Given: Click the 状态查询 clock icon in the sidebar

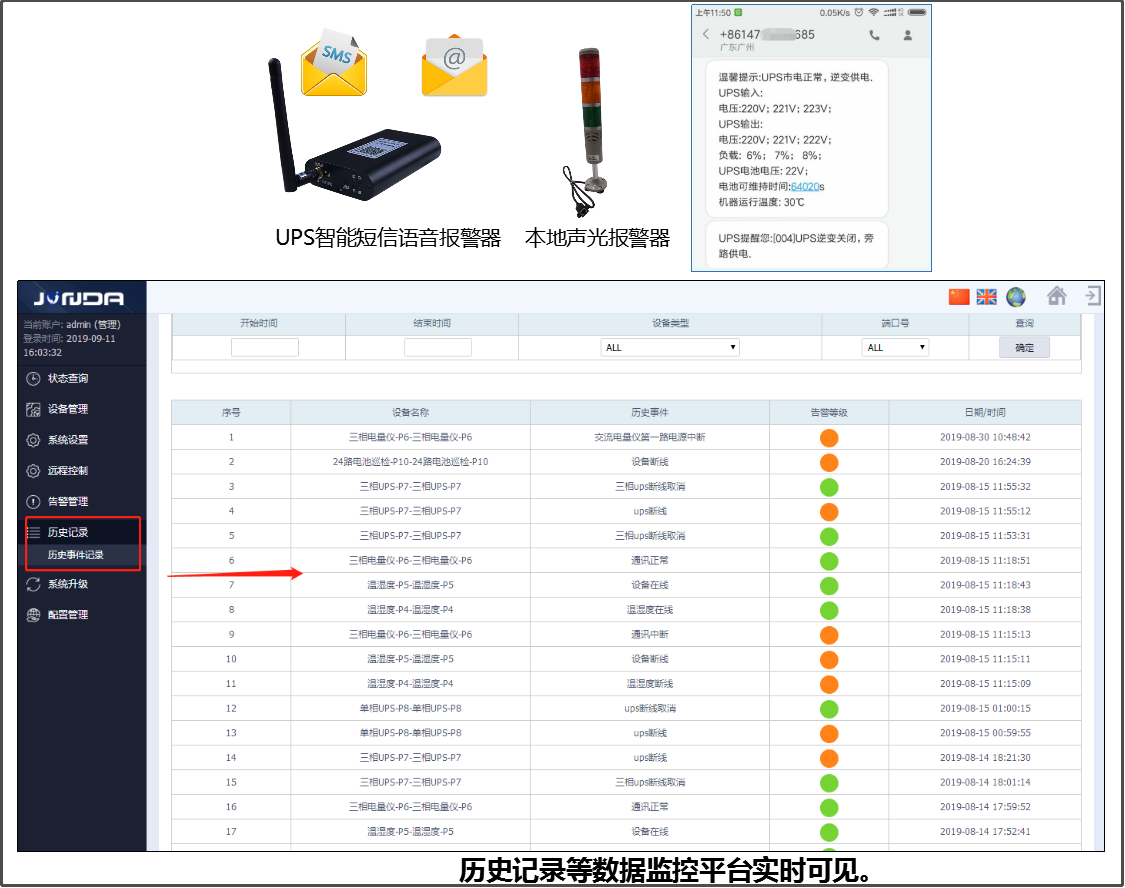Looking at the screenshot, I should pyautogui.click(x=33, y=379).
